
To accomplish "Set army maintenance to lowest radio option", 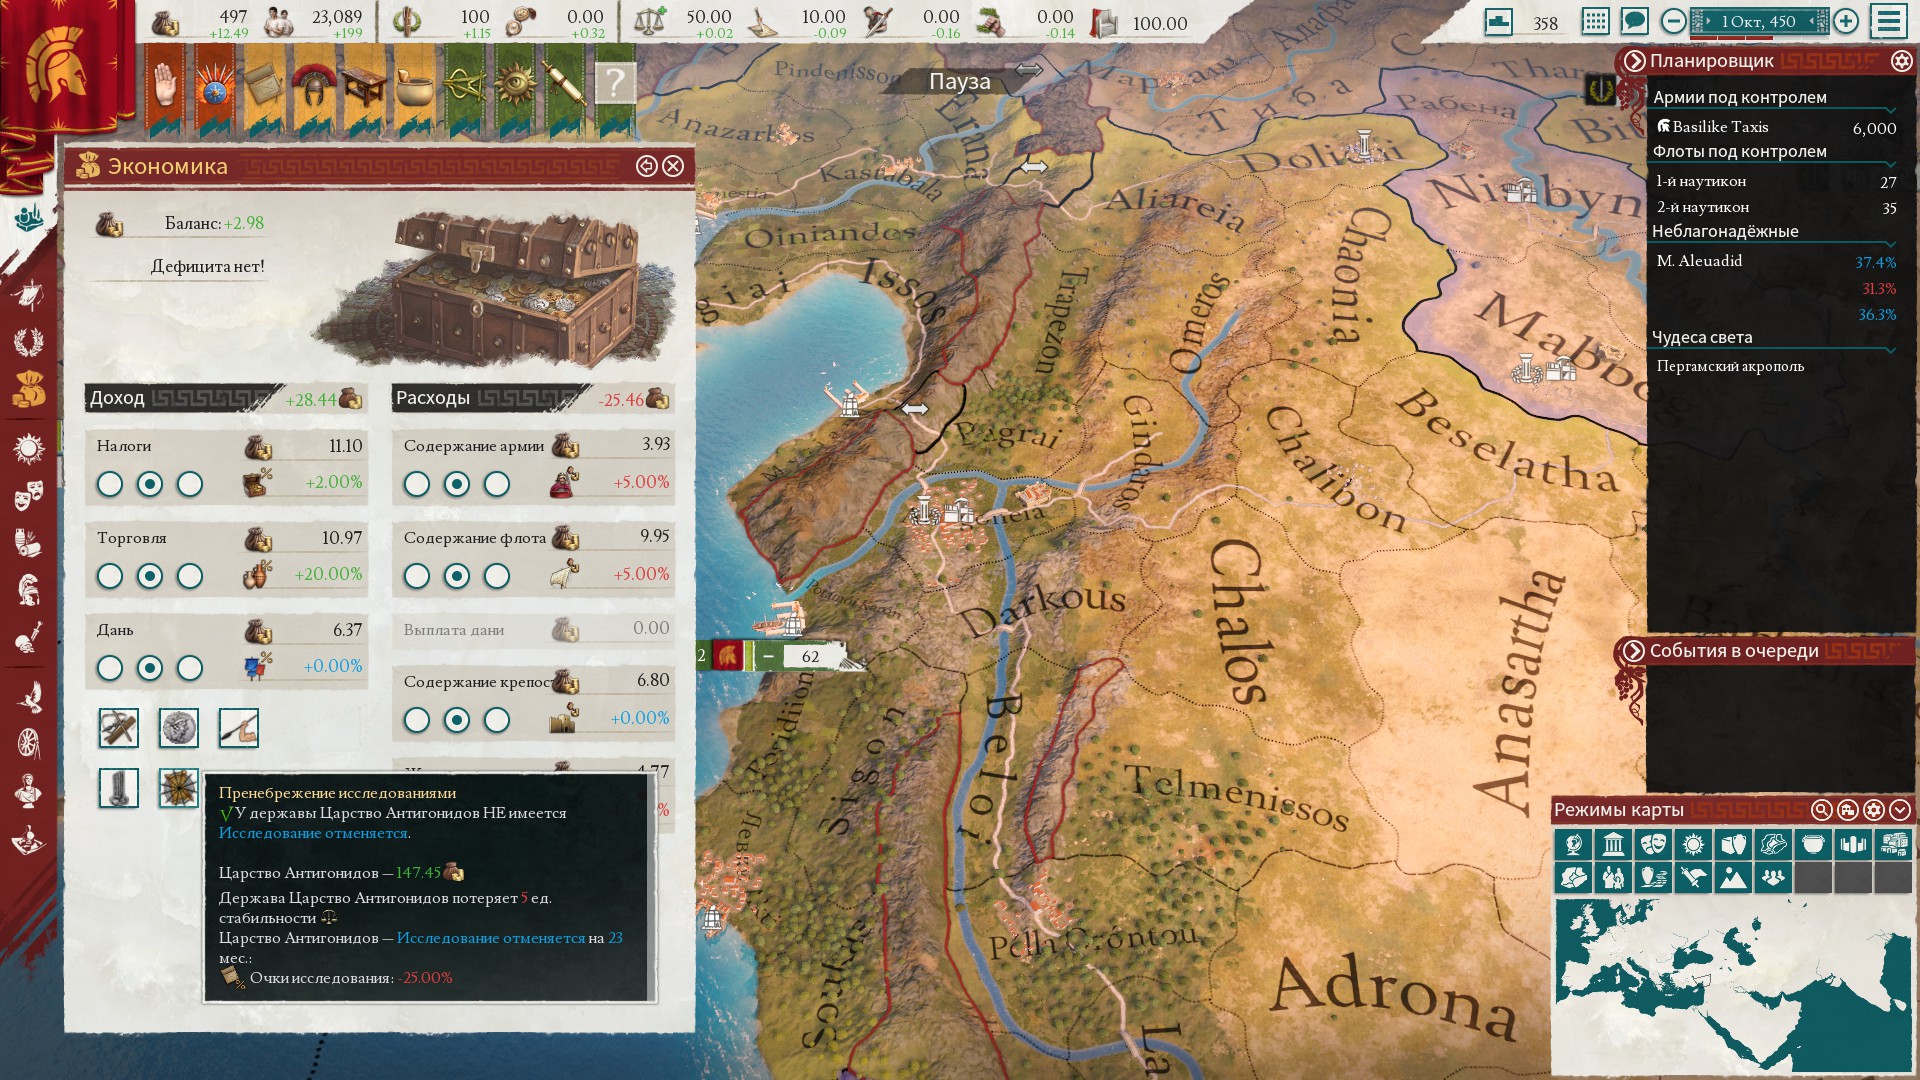I will pos(417,485).
